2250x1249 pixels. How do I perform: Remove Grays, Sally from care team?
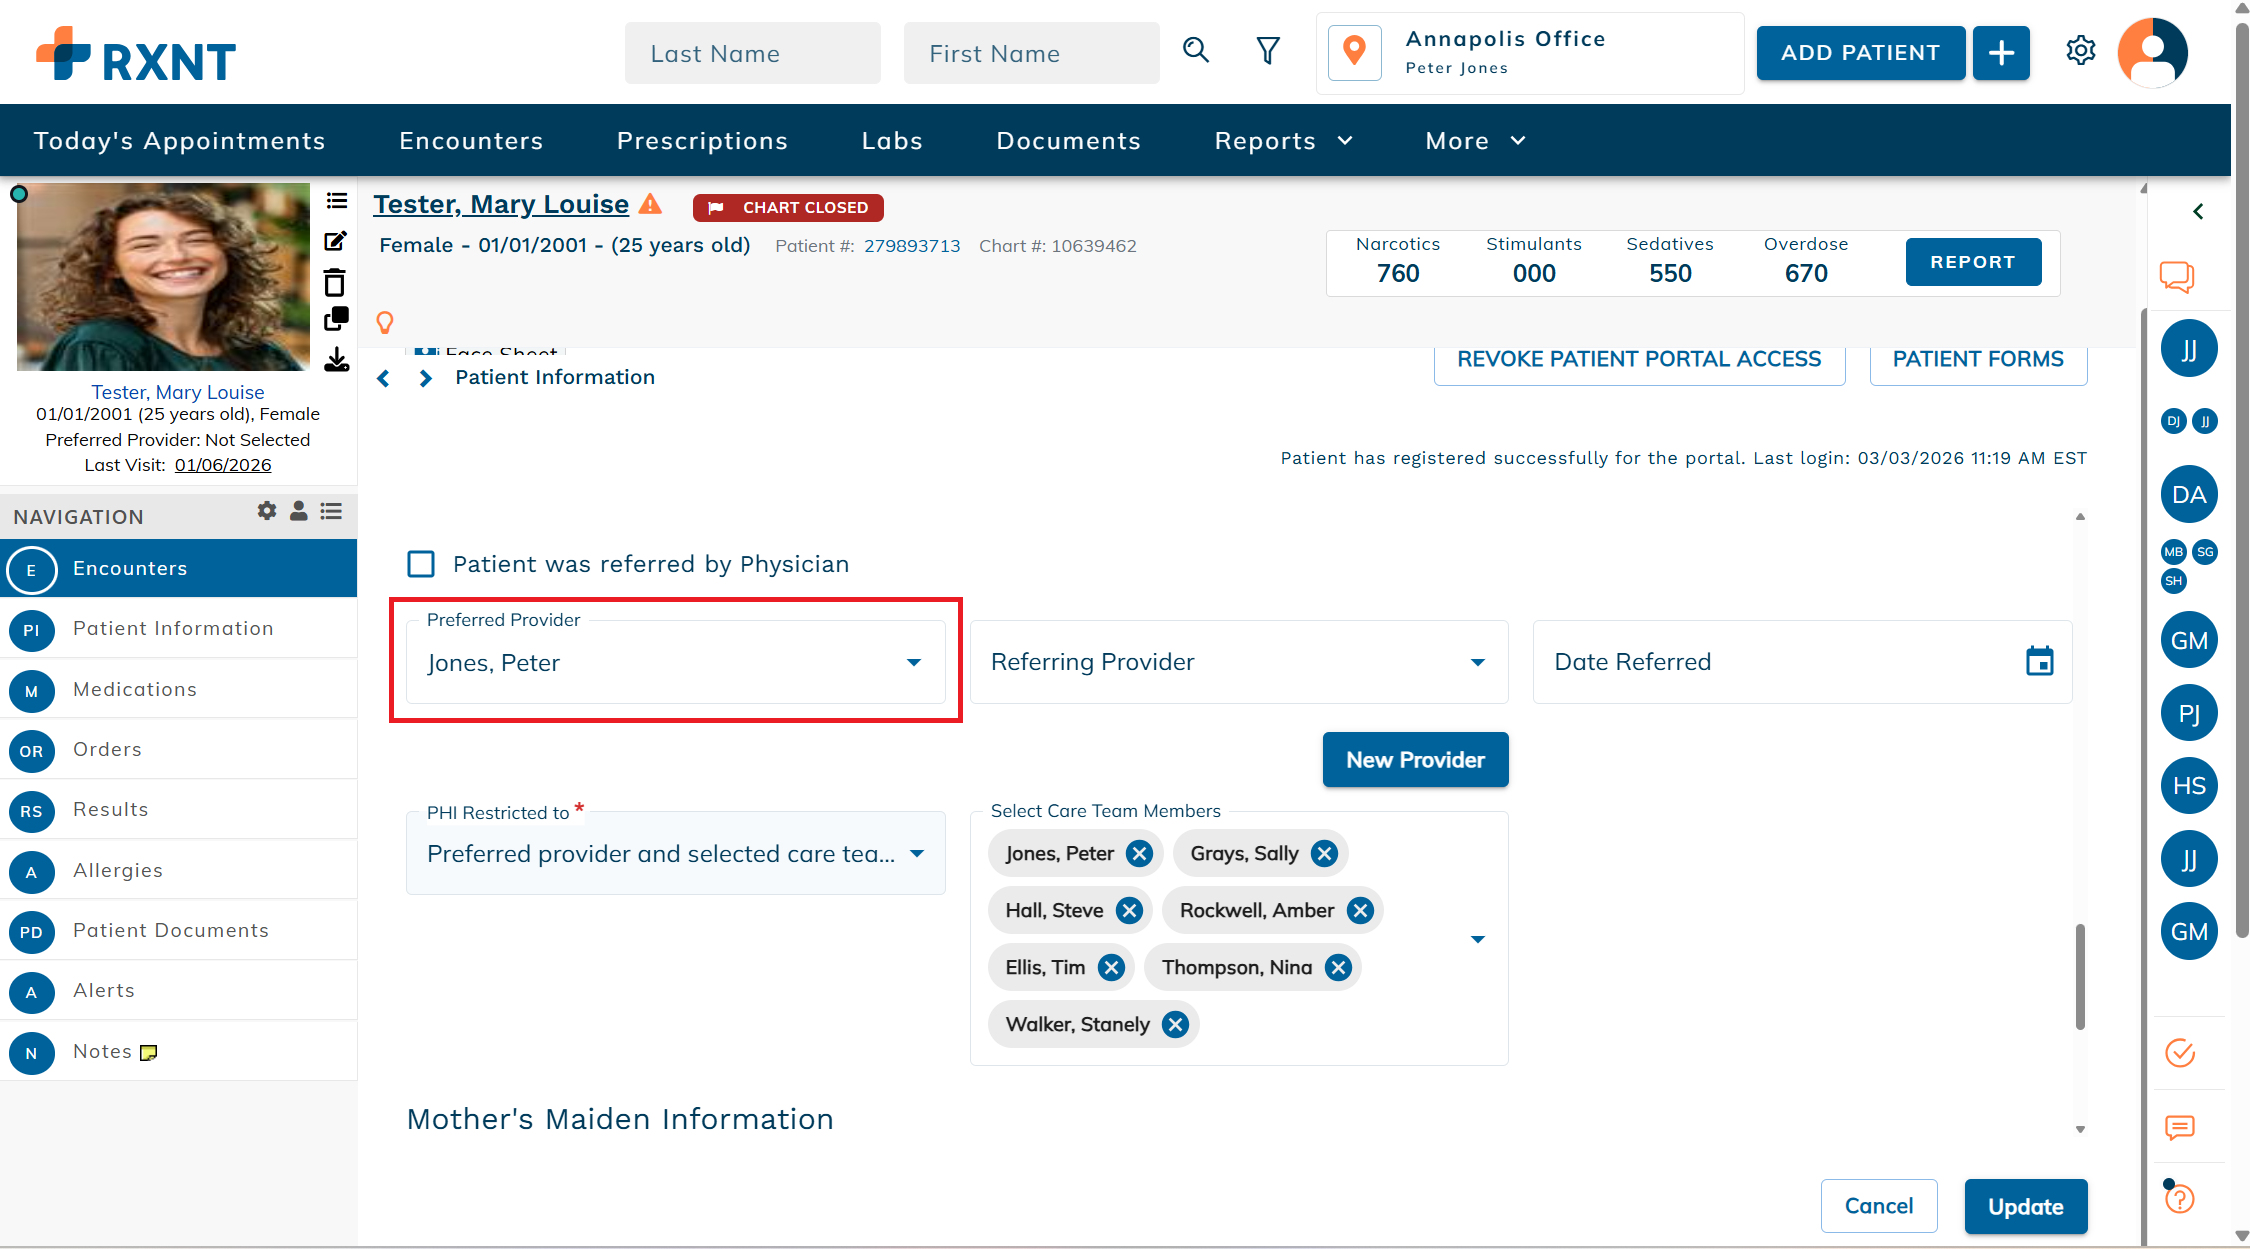pos(1324,853)
